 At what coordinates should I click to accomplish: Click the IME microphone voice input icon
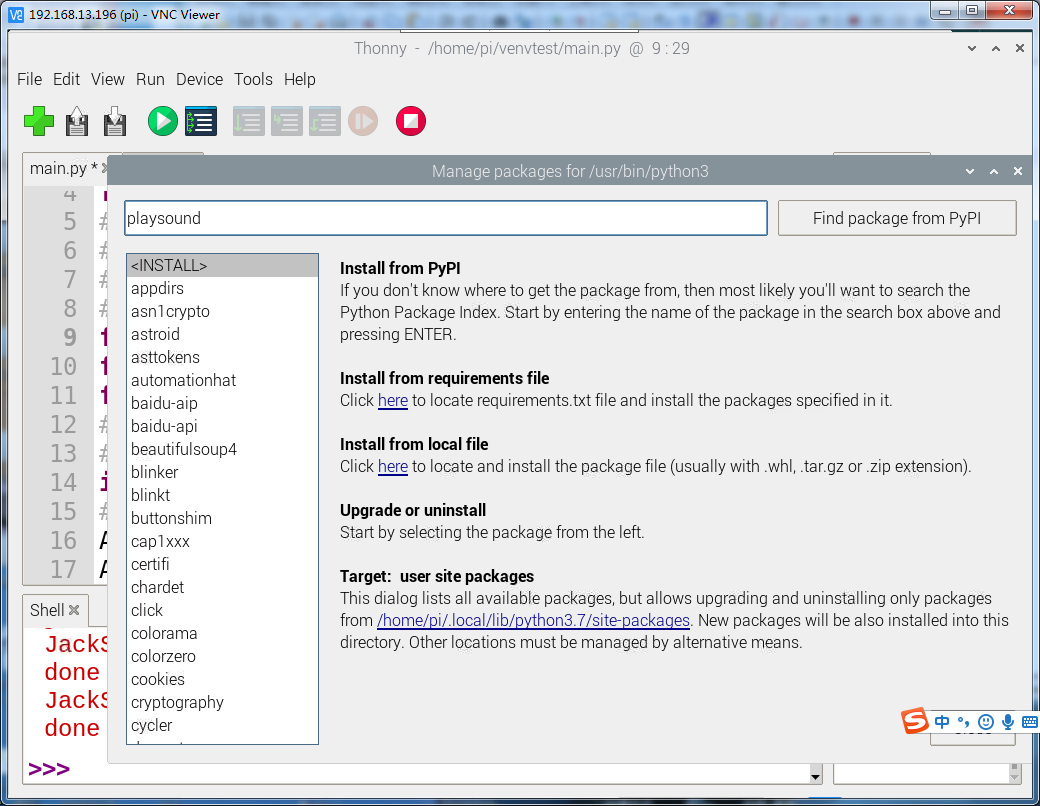click(1008, 721)
